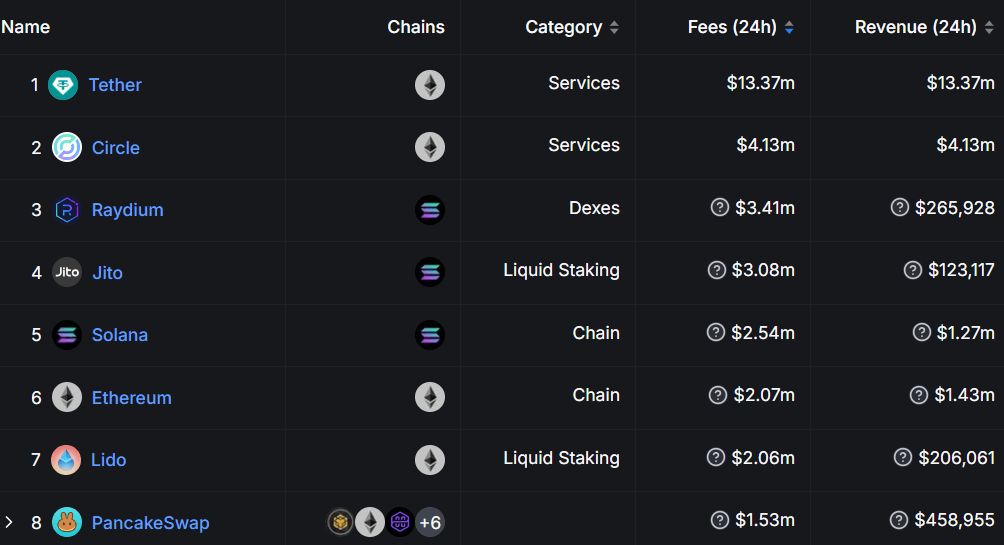This screenshot has width=1004, height=545.
Task: Click the Circle protocol logo icon
Action: pos(67,147)
